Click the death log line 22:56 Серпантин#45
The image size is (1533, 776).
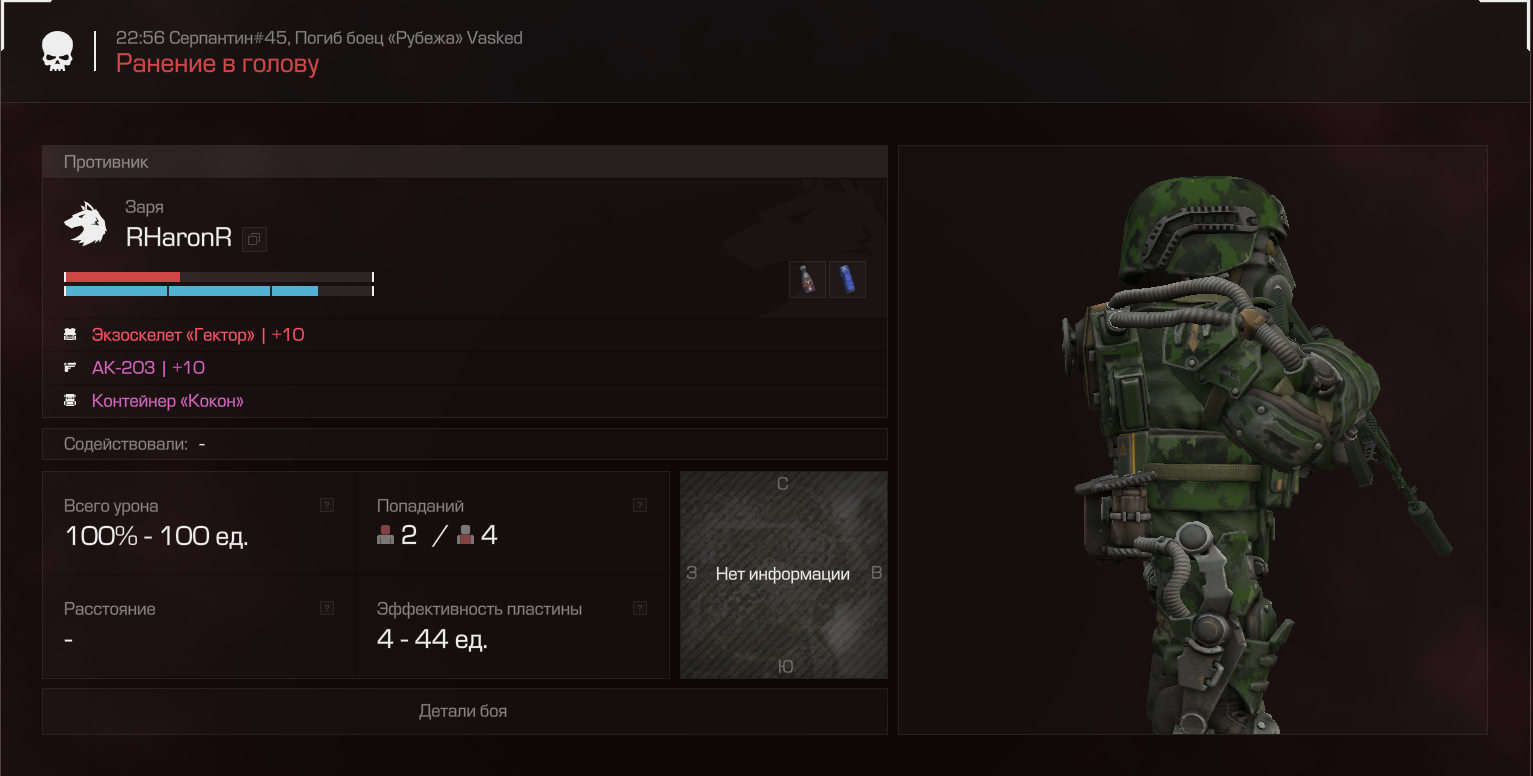pyautogui.click(x=319, y=38)
